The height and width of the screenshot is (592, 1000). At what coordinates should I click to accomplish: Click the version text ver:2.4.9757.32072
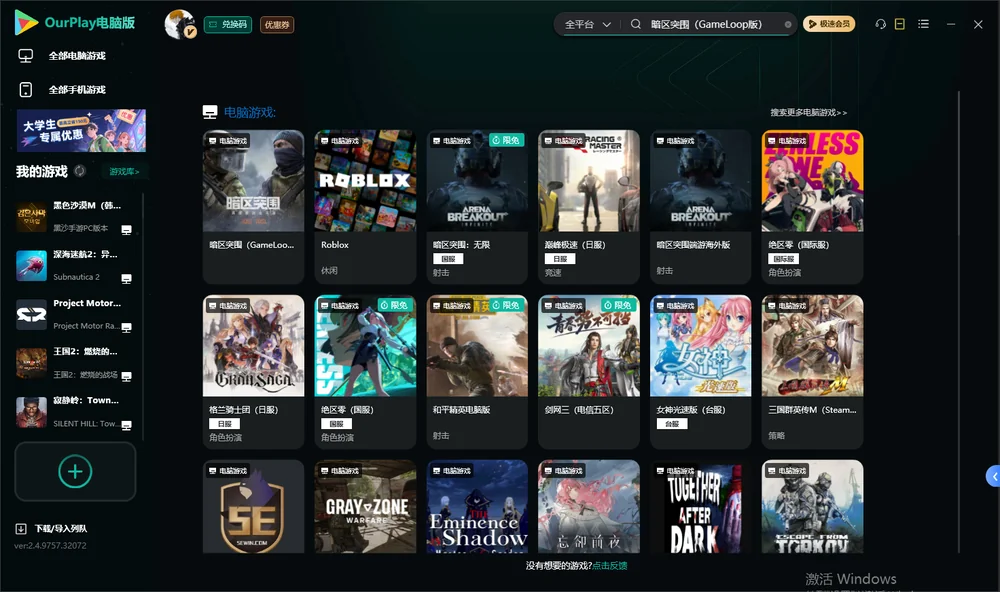point(50,545)
